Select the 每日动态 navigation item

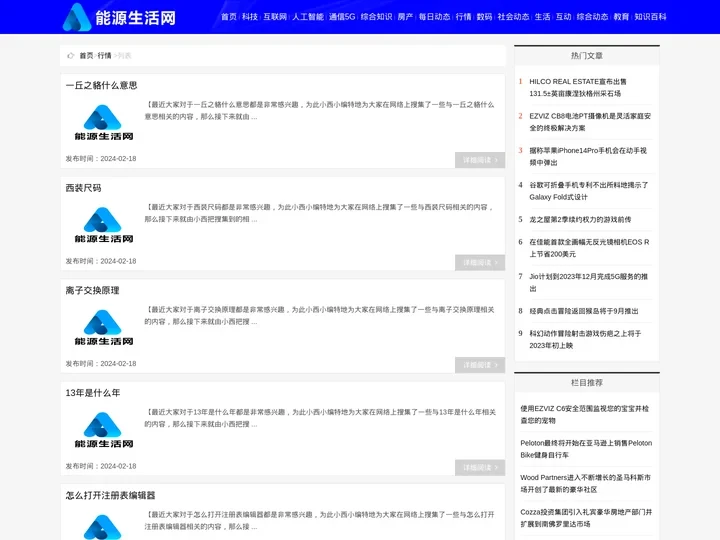[434, 17]
